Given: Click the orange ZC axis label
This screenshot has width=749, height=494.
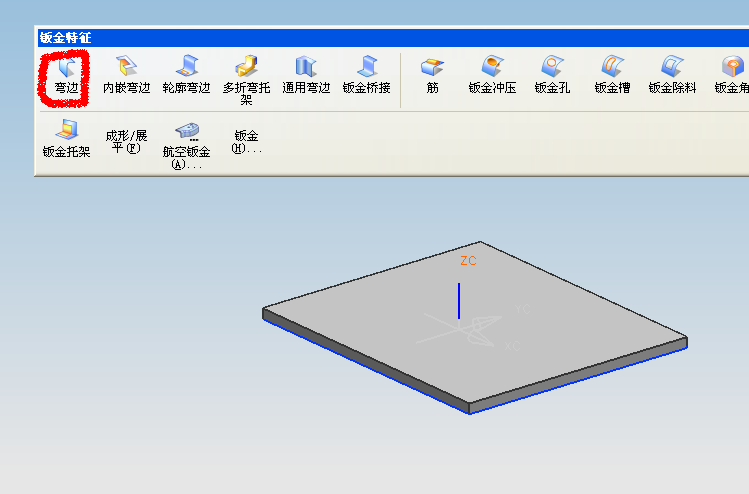Looking at the screenshot, I should tap(468, 261).
